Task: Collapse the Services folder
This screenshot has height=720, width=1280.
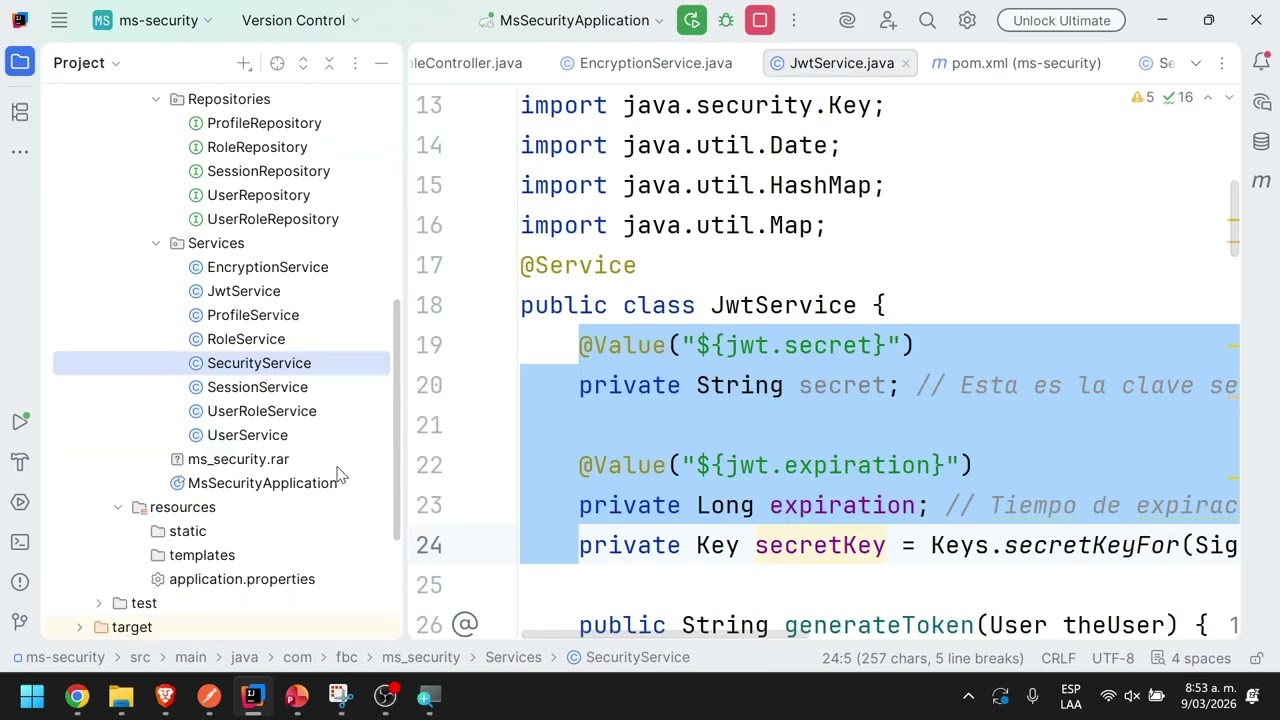Action: pos(156,243)
